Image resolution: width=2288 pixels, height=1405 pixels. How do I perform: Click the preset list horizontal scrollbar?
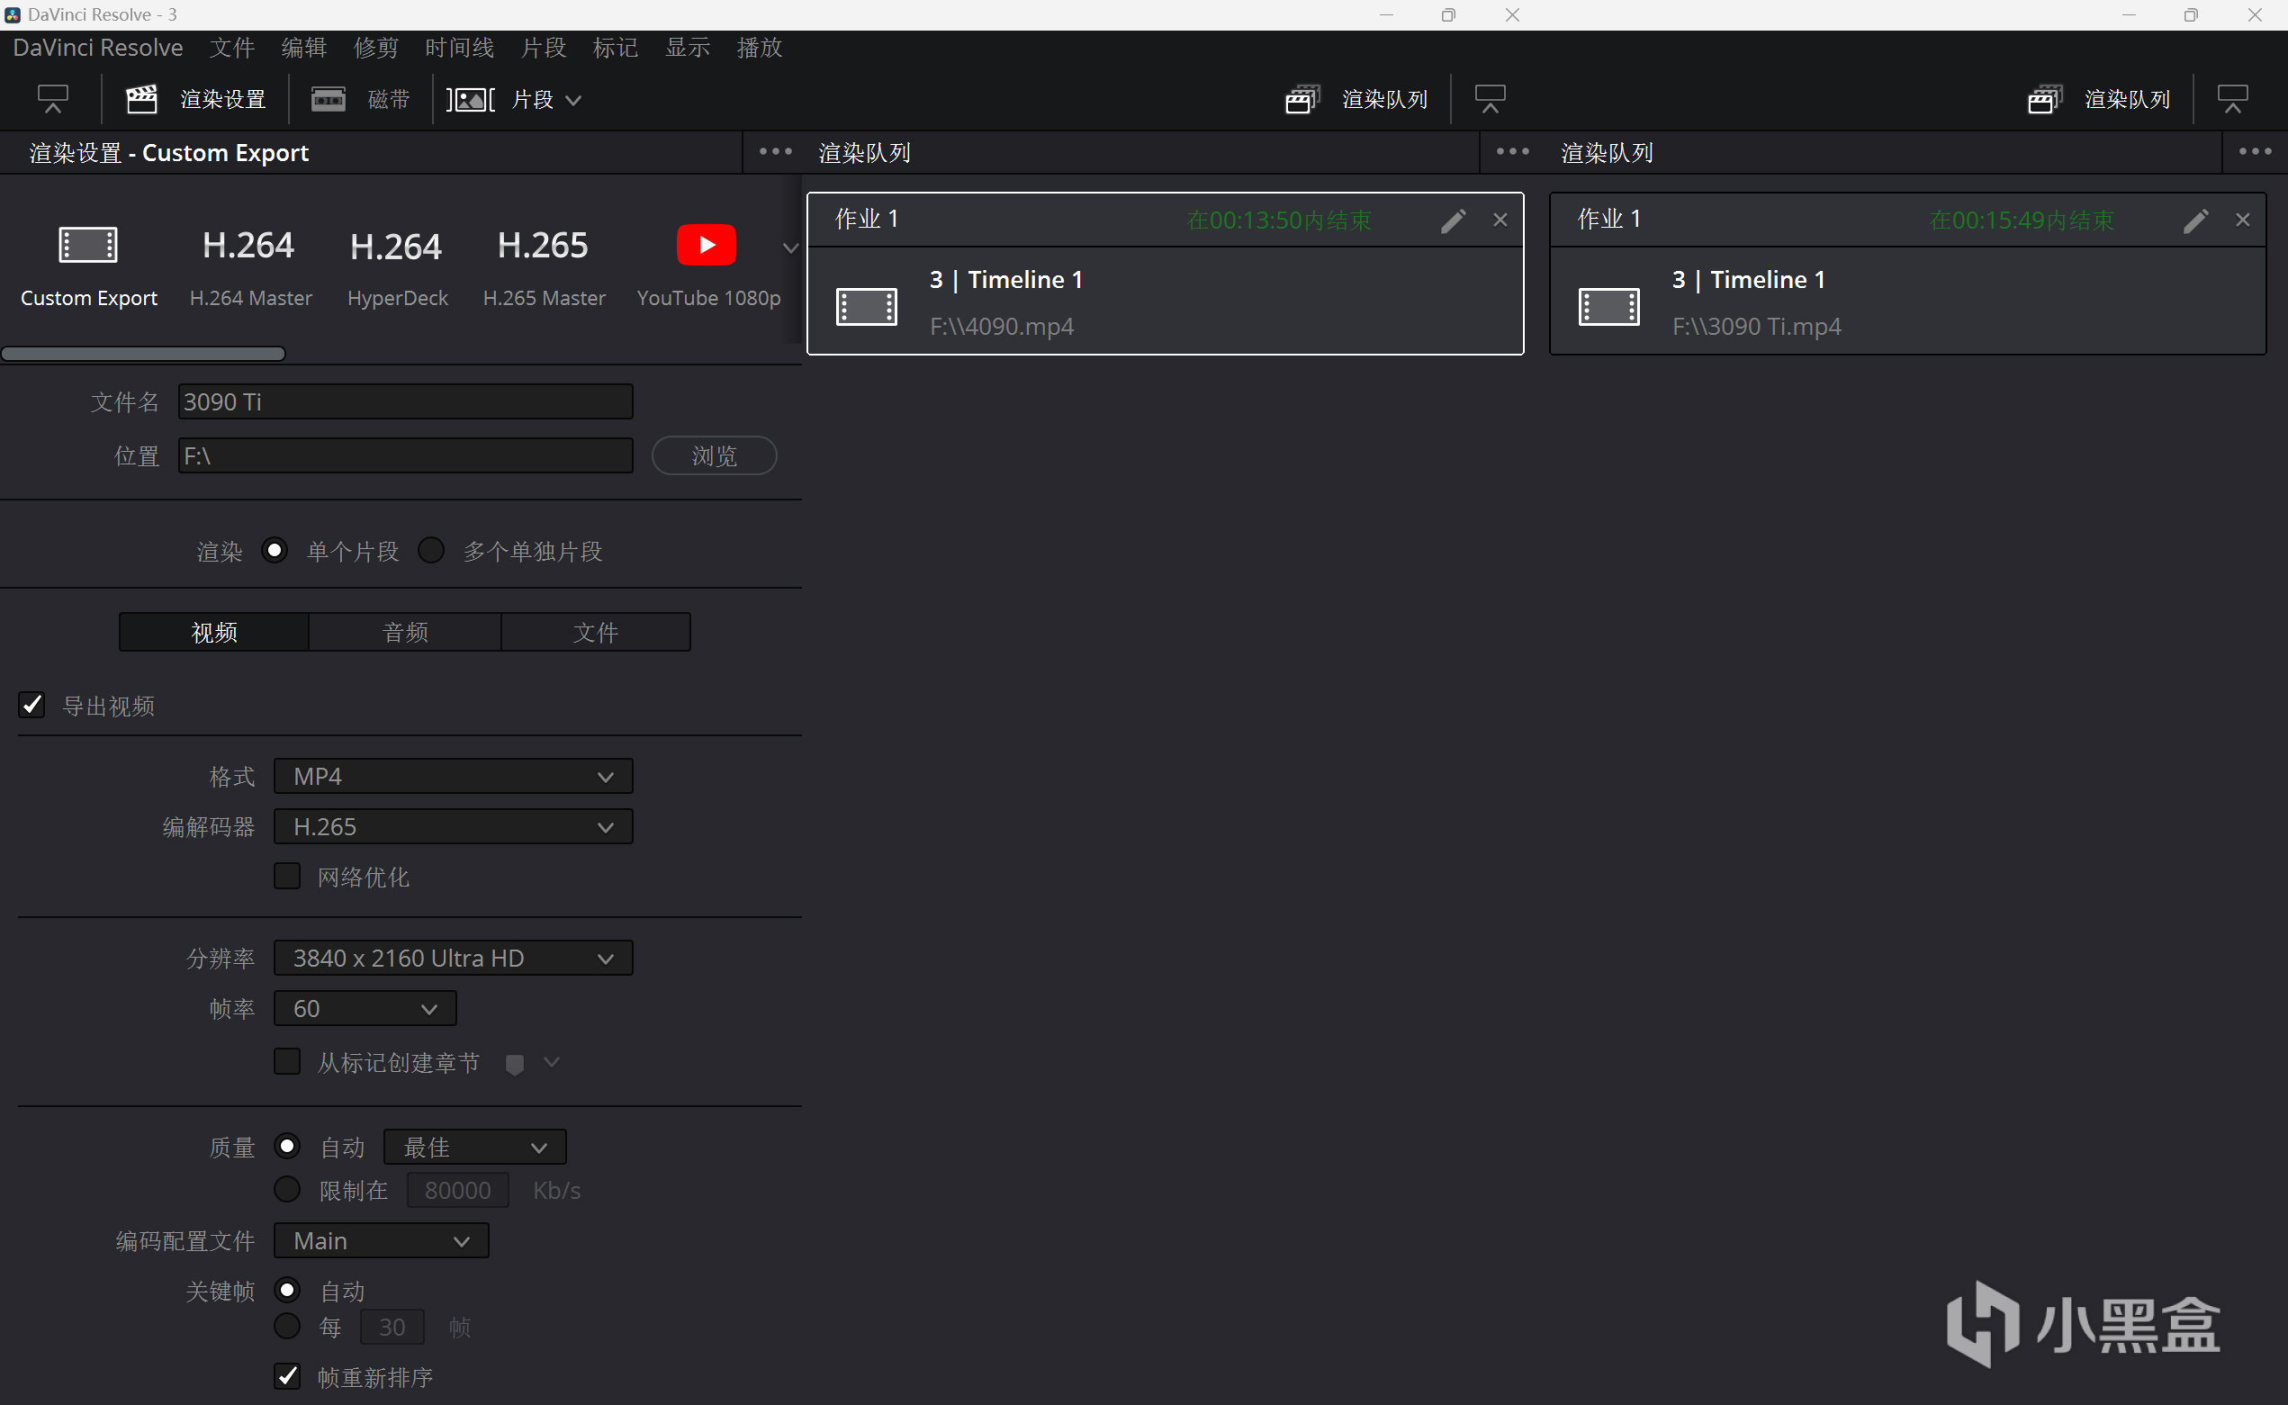pyautogui.click(x=143, y=353)
